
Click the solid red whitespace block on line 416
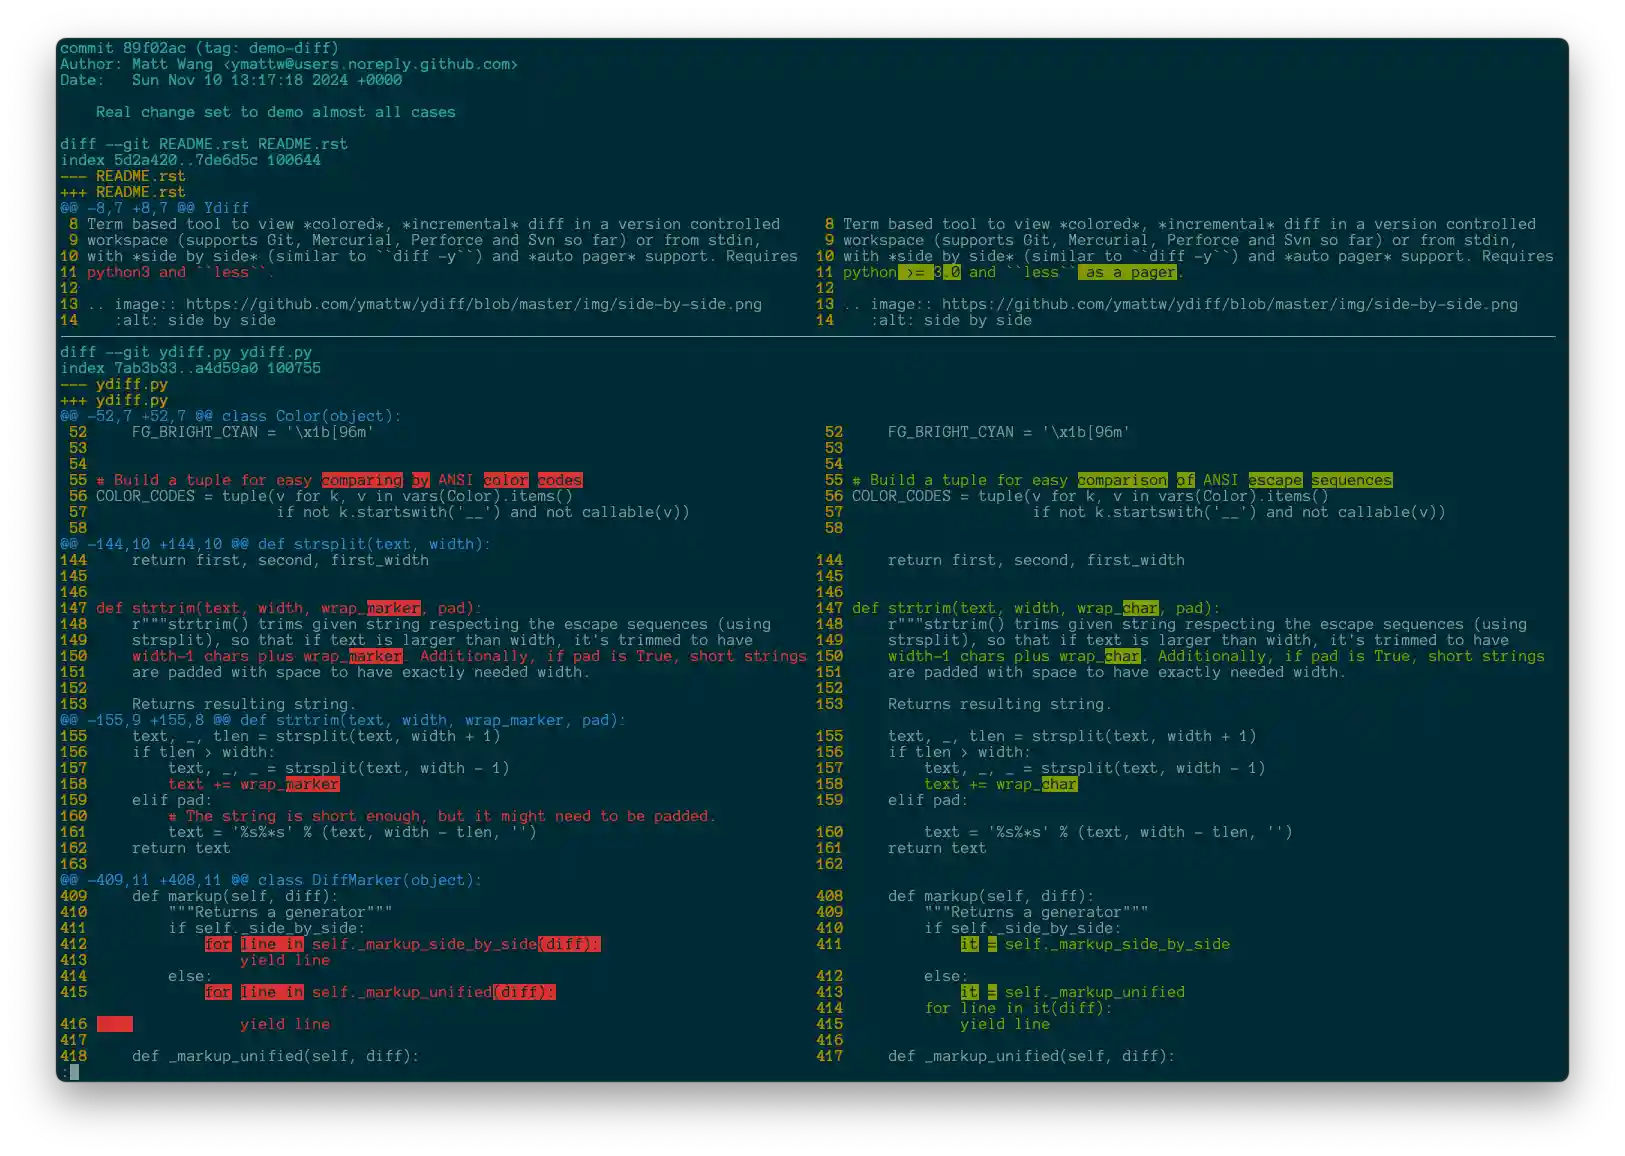114,1024
